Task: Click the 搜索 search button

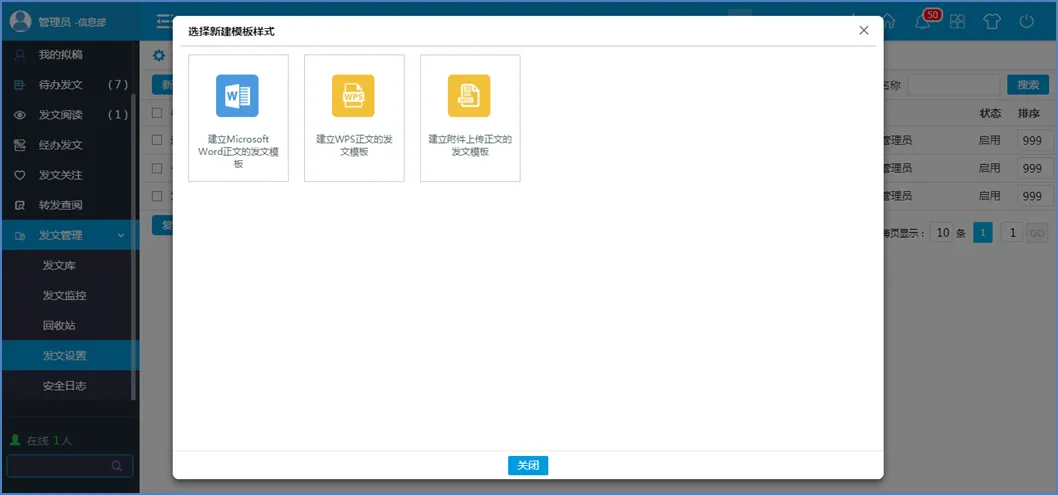Action: click(1028, 85)
